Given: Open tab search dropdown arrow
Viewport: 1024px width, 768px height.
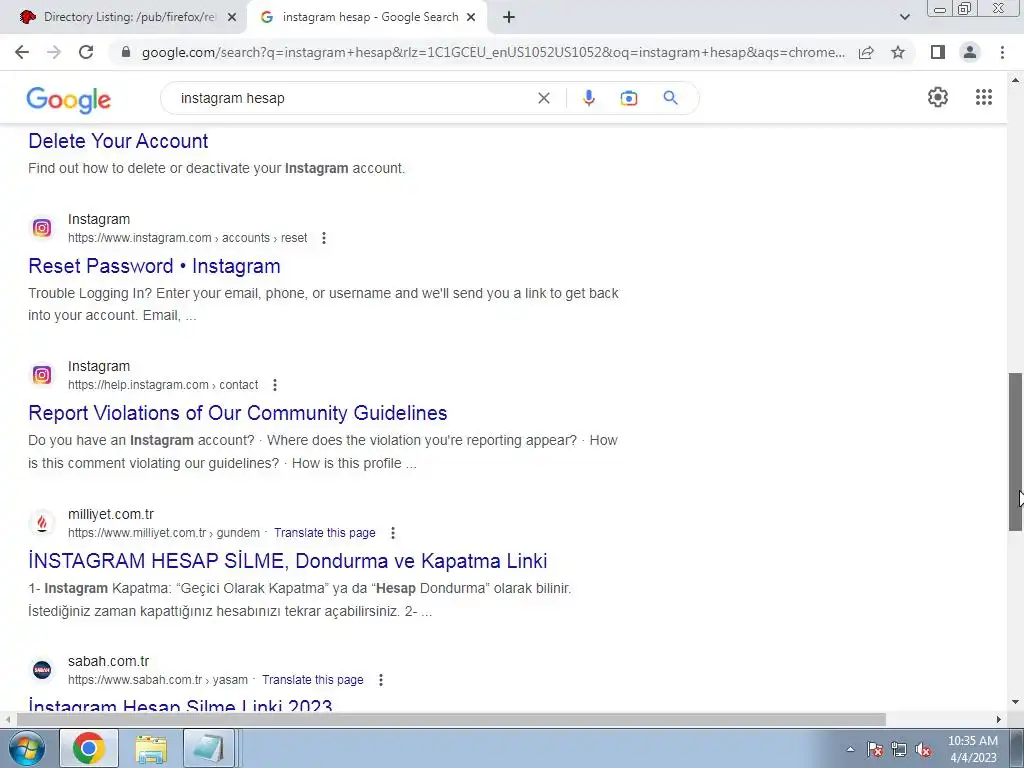Looking at the screenshot, I should tap(904, 18).
